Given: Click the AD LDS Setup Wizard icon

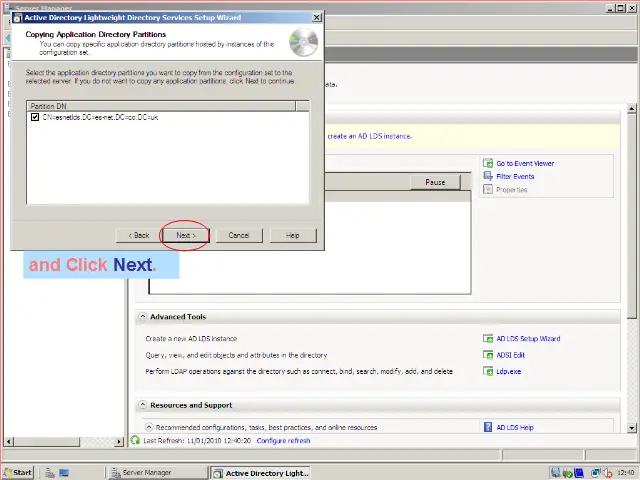Looking at the screenshot, I should 488,339.
